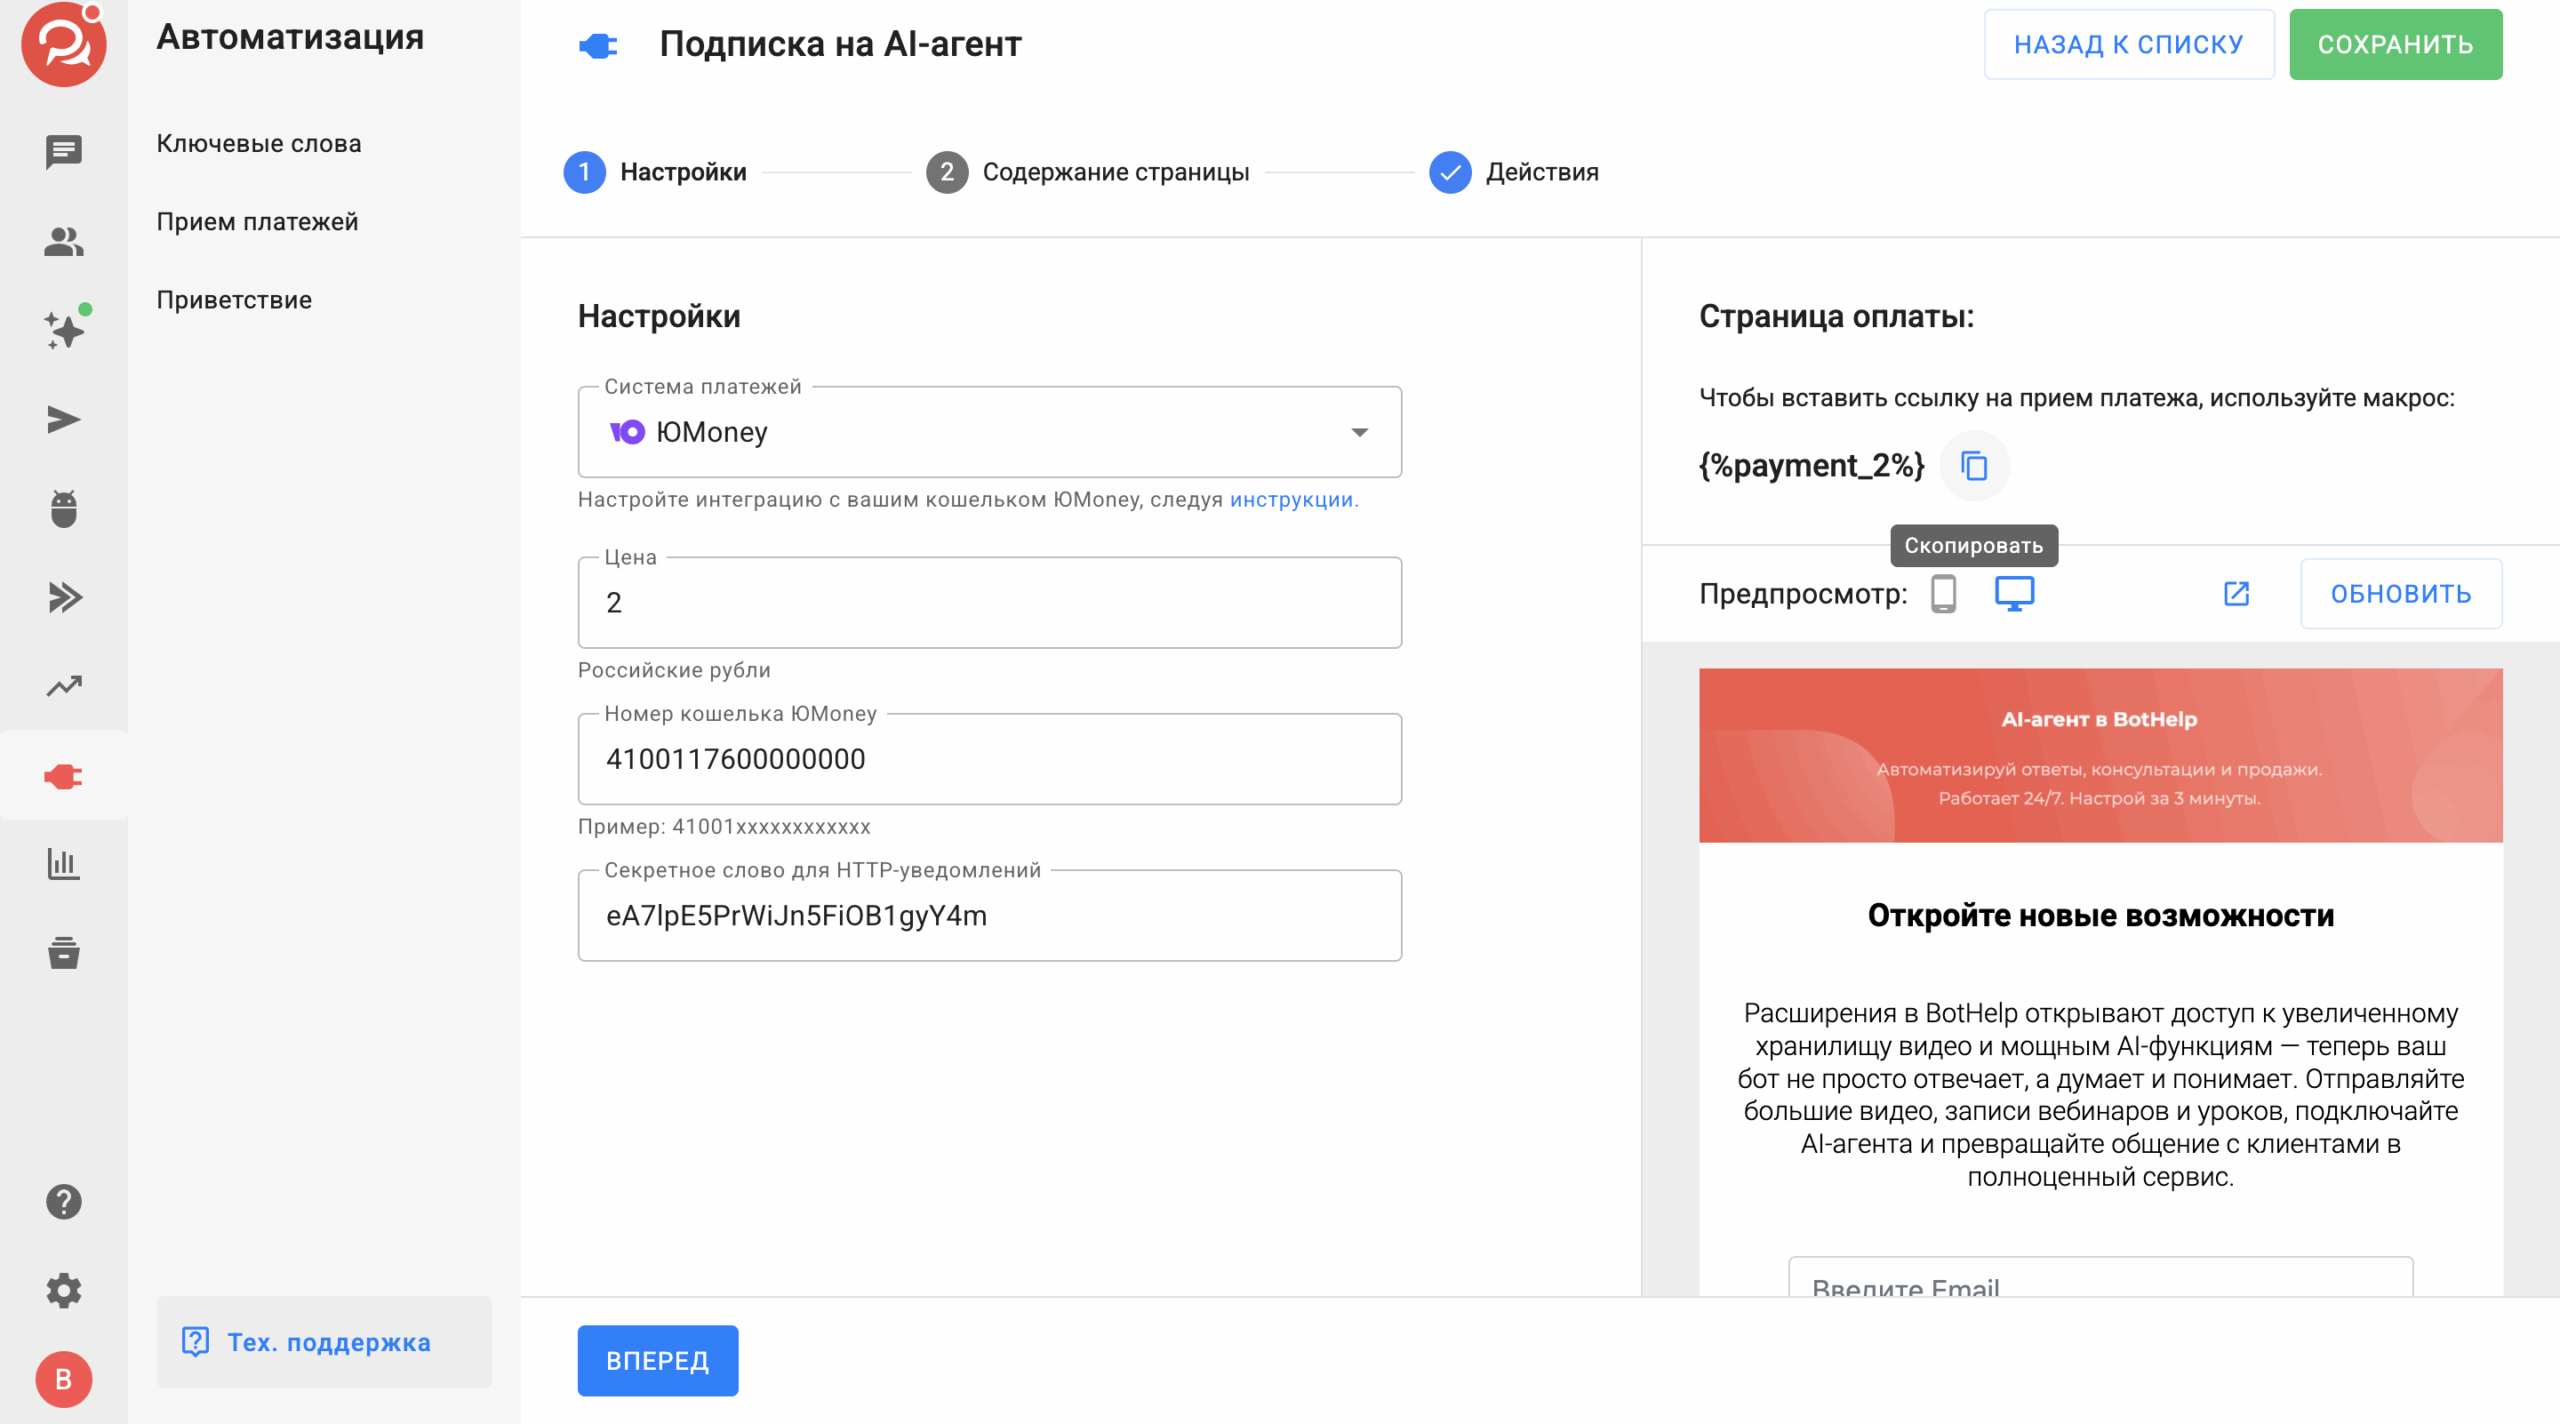Viewport: 2560px width, 1424px height.
Task: Open Ключевые слова menu item
Action: (x=259, y=143)
